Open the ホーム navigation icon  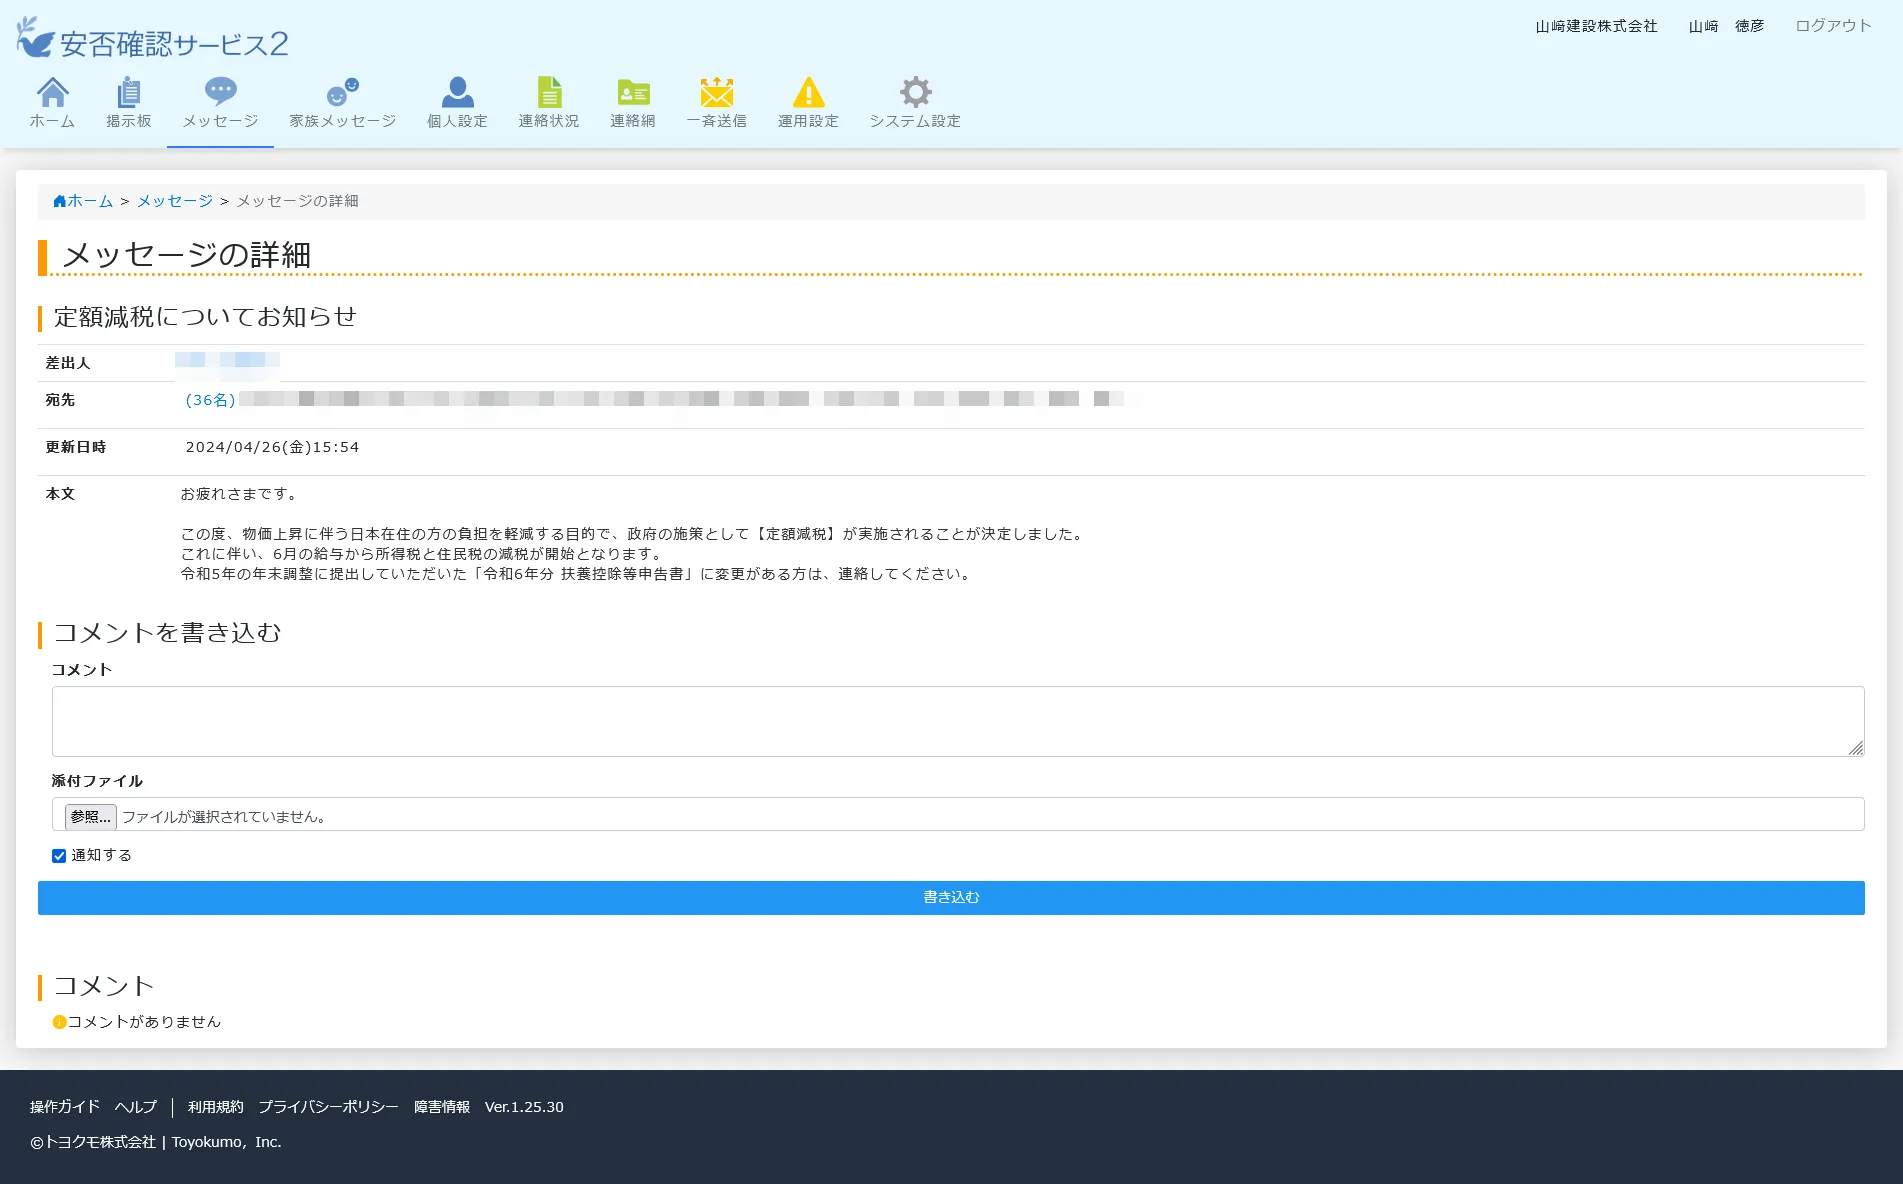51,100
